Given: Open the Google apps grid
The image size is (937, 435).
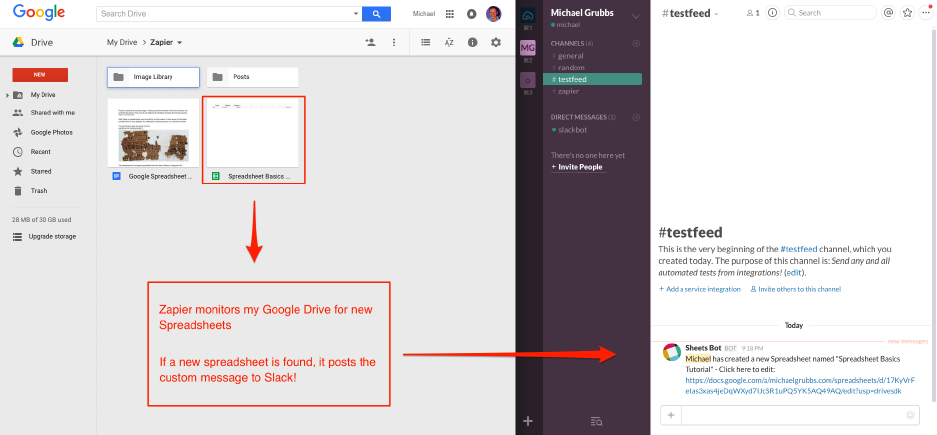Looking at the screenshot, I should [450, 13].
